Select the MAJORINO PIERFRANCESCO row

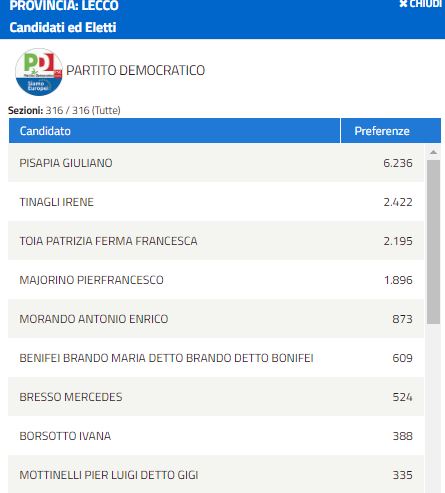[x=216, y=280]
